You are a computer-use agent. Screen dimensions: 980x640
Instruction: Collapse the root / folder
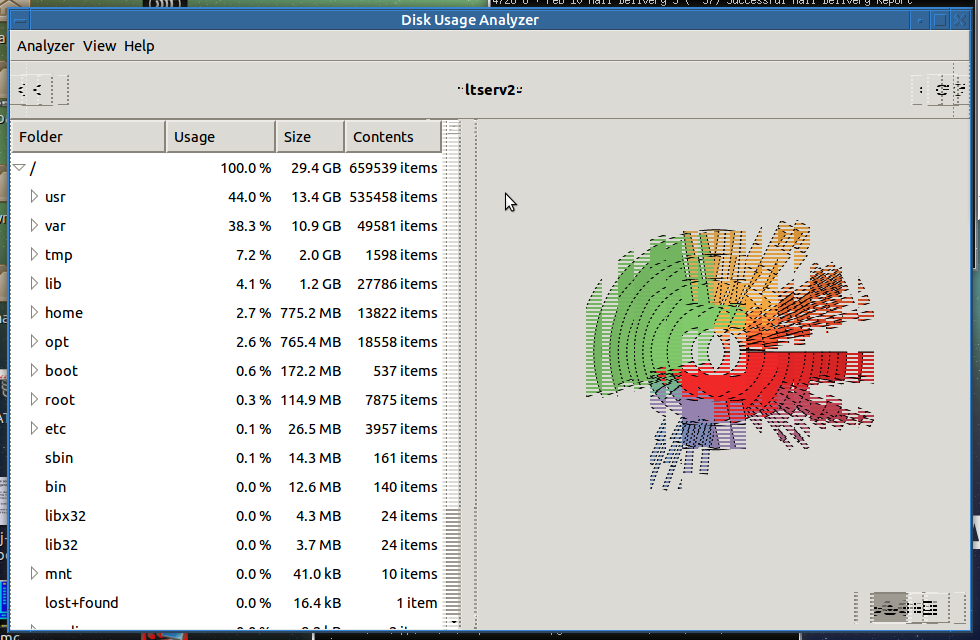(x=19, y=168)
